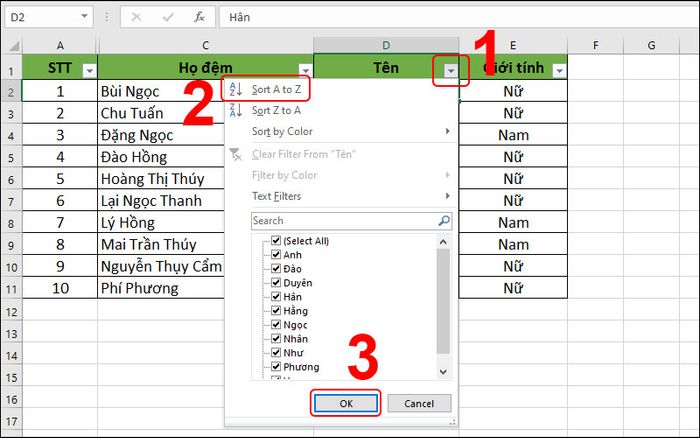Click the cell 'Phí Phương'

(161, 288)
